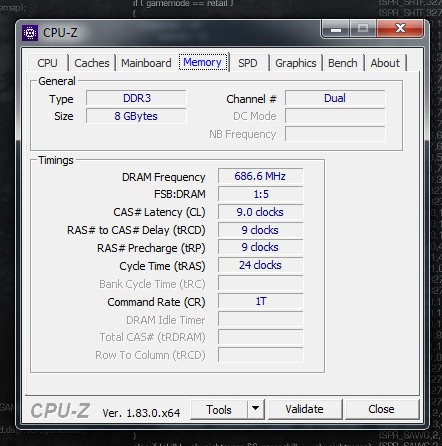Click the Cycle Time (tRAS) label
Screen dimensions: 442x446
(x=162, y=266)
